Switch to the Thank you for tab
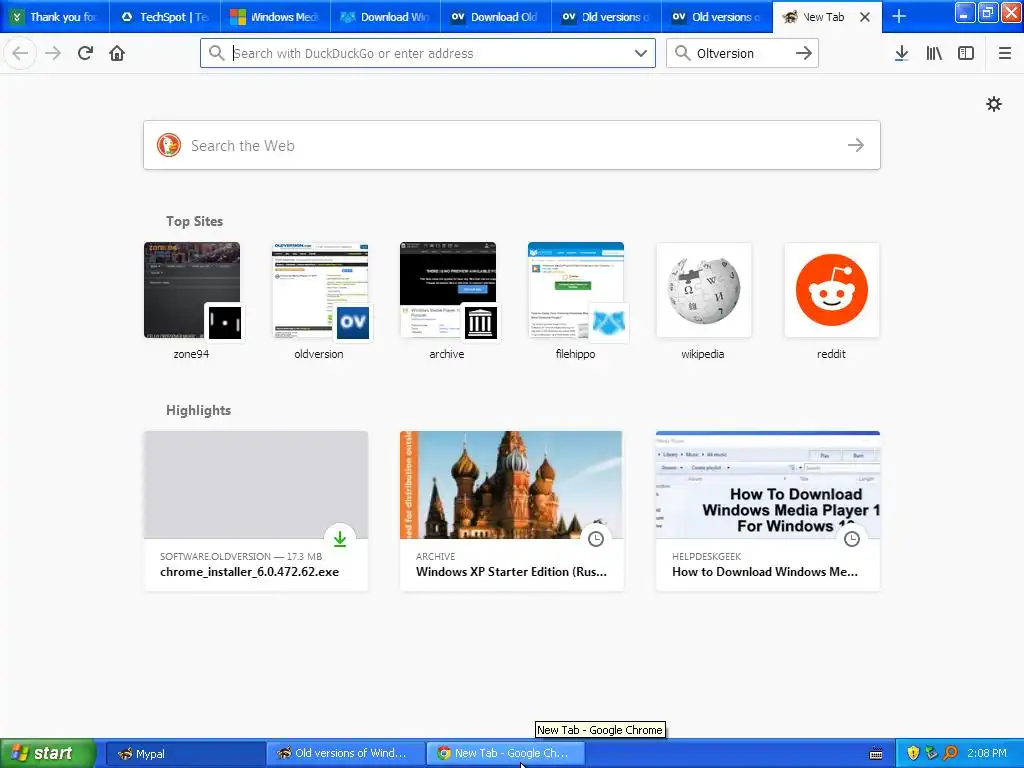 (55, 17)
